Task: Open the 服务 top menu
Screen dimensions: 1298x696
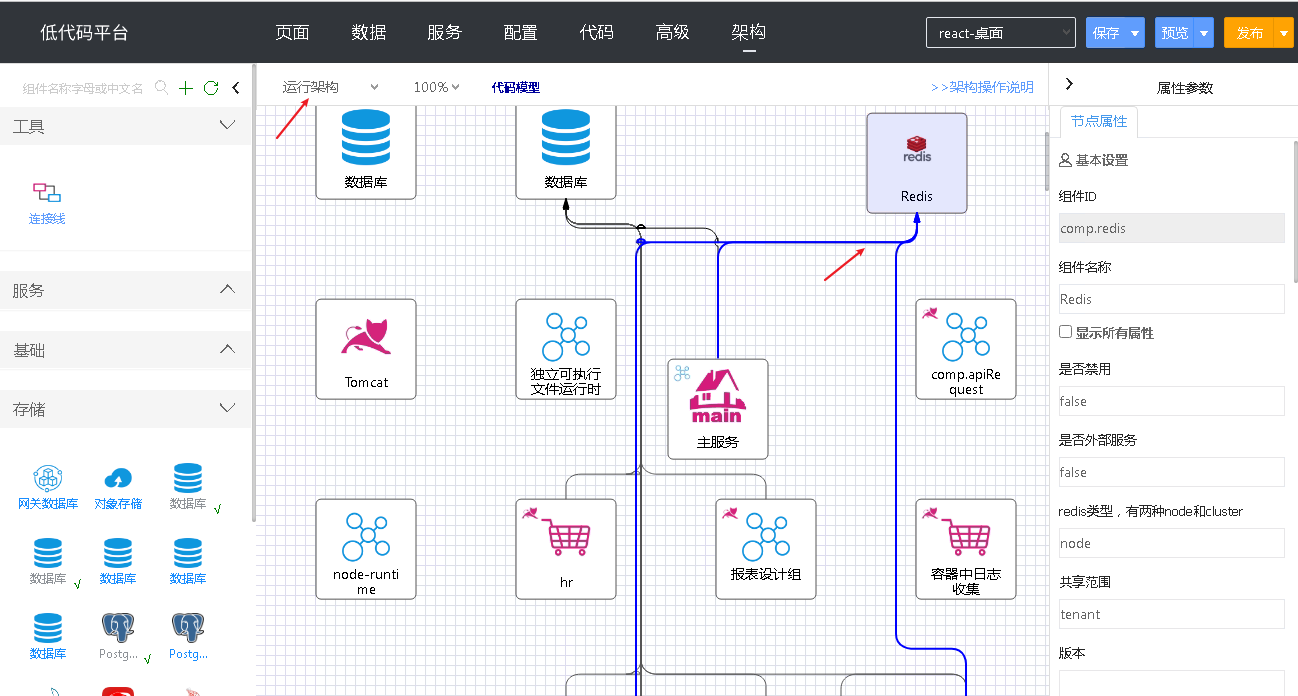Action: click(444, 32)
